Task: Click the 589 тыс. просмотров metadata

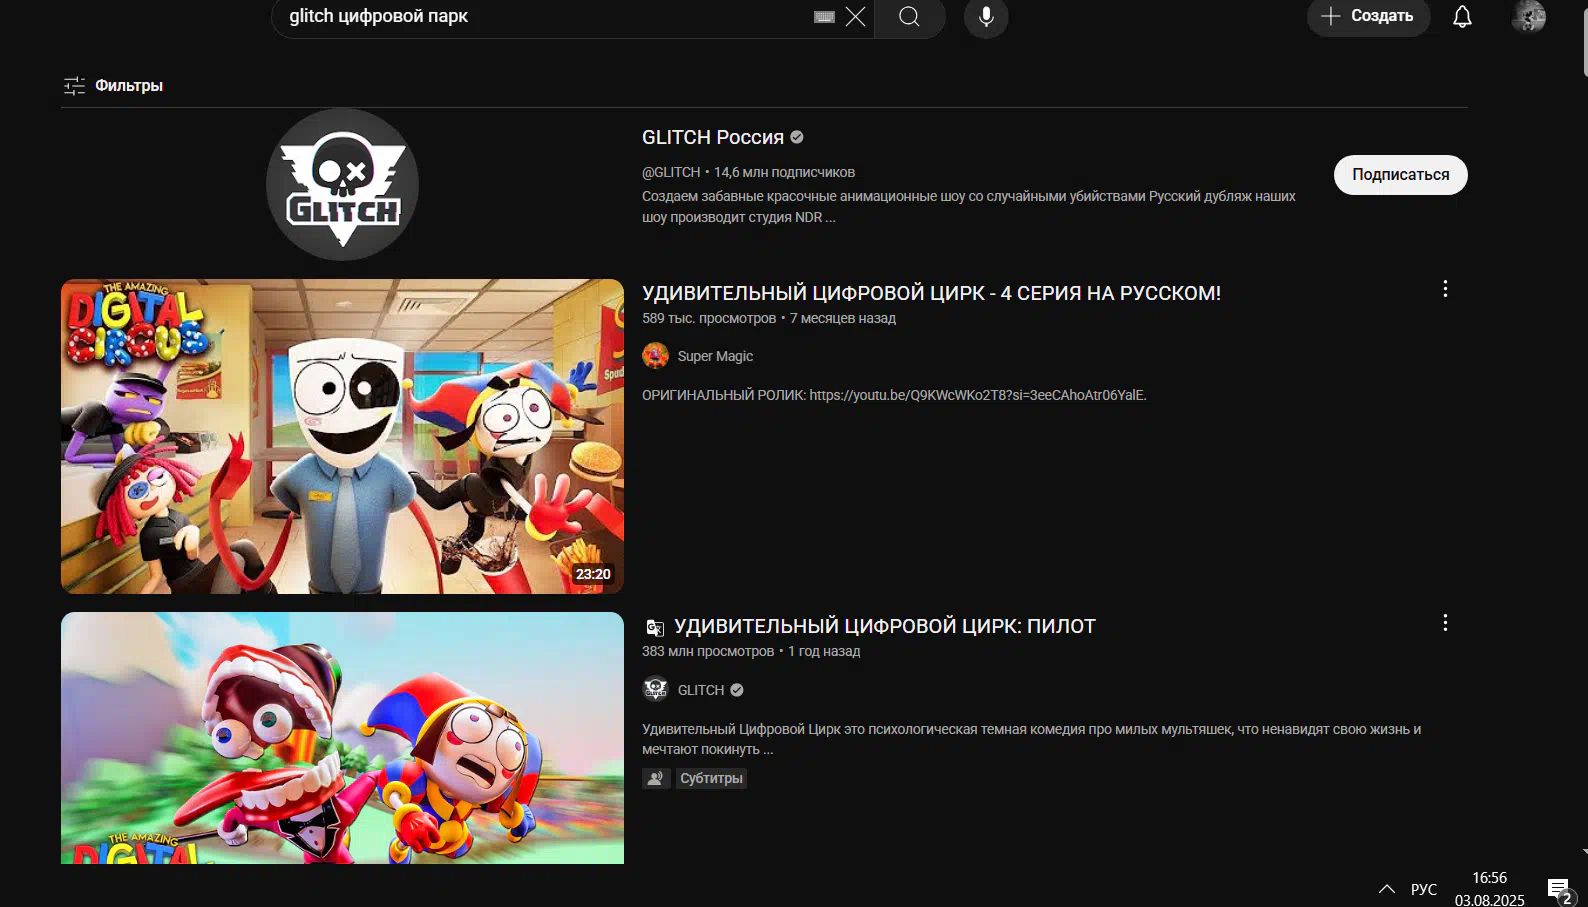Action: pyautogui.click(x=709, y=318)
